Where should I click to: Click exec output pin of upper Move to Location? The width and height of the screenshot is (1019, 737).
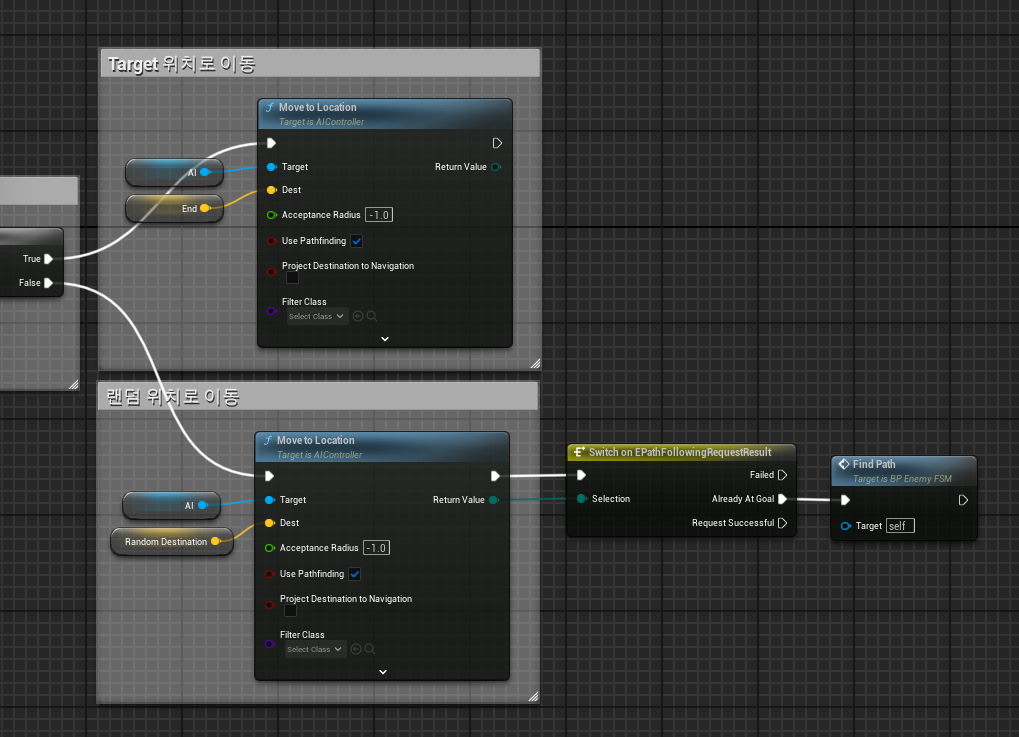click(x=497, y=143)
